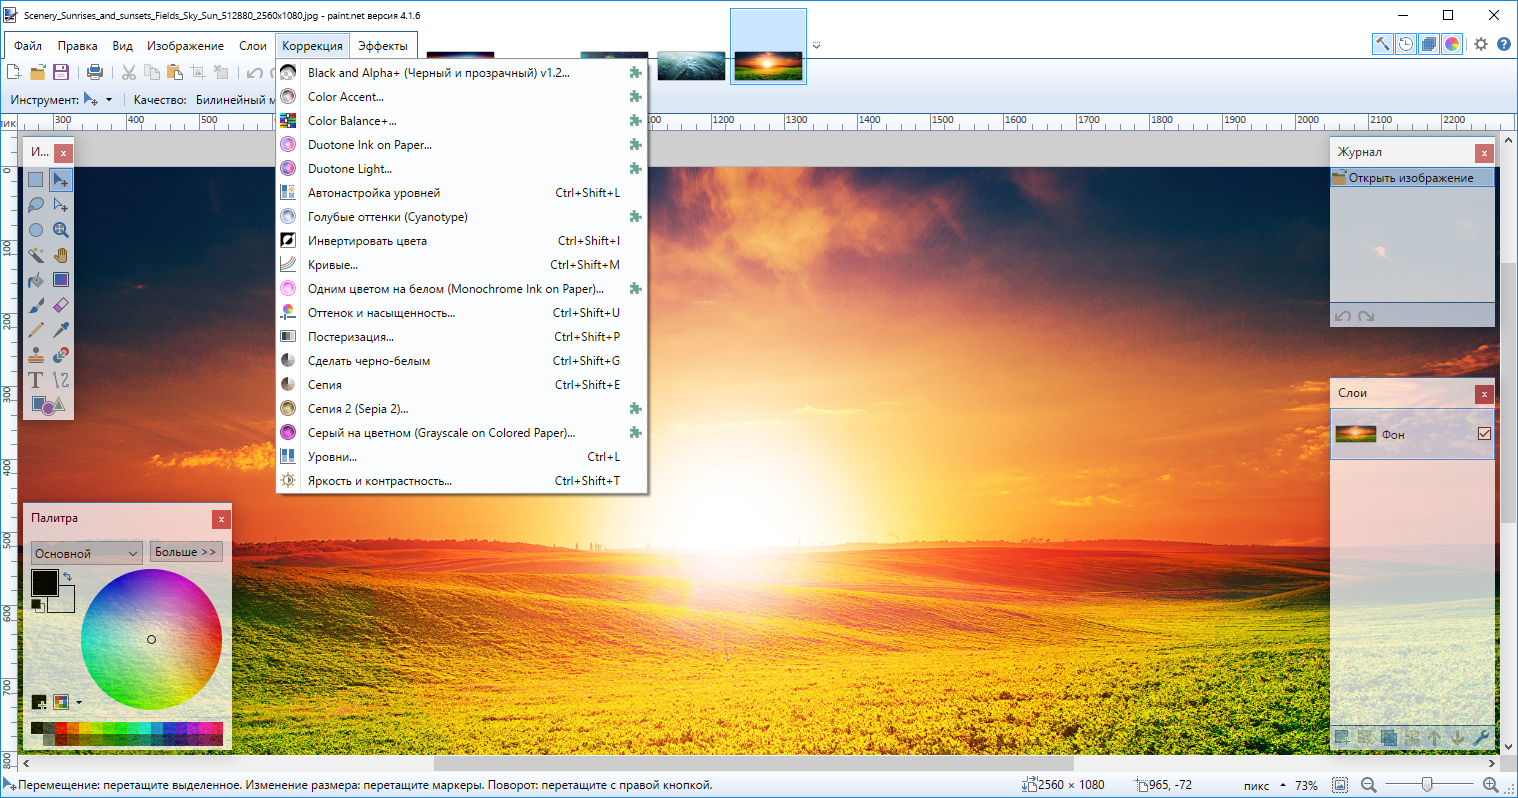Screen dimensions: 1518x798
Task: Choose the Eraser tool in toolbox
Action: 61,305
